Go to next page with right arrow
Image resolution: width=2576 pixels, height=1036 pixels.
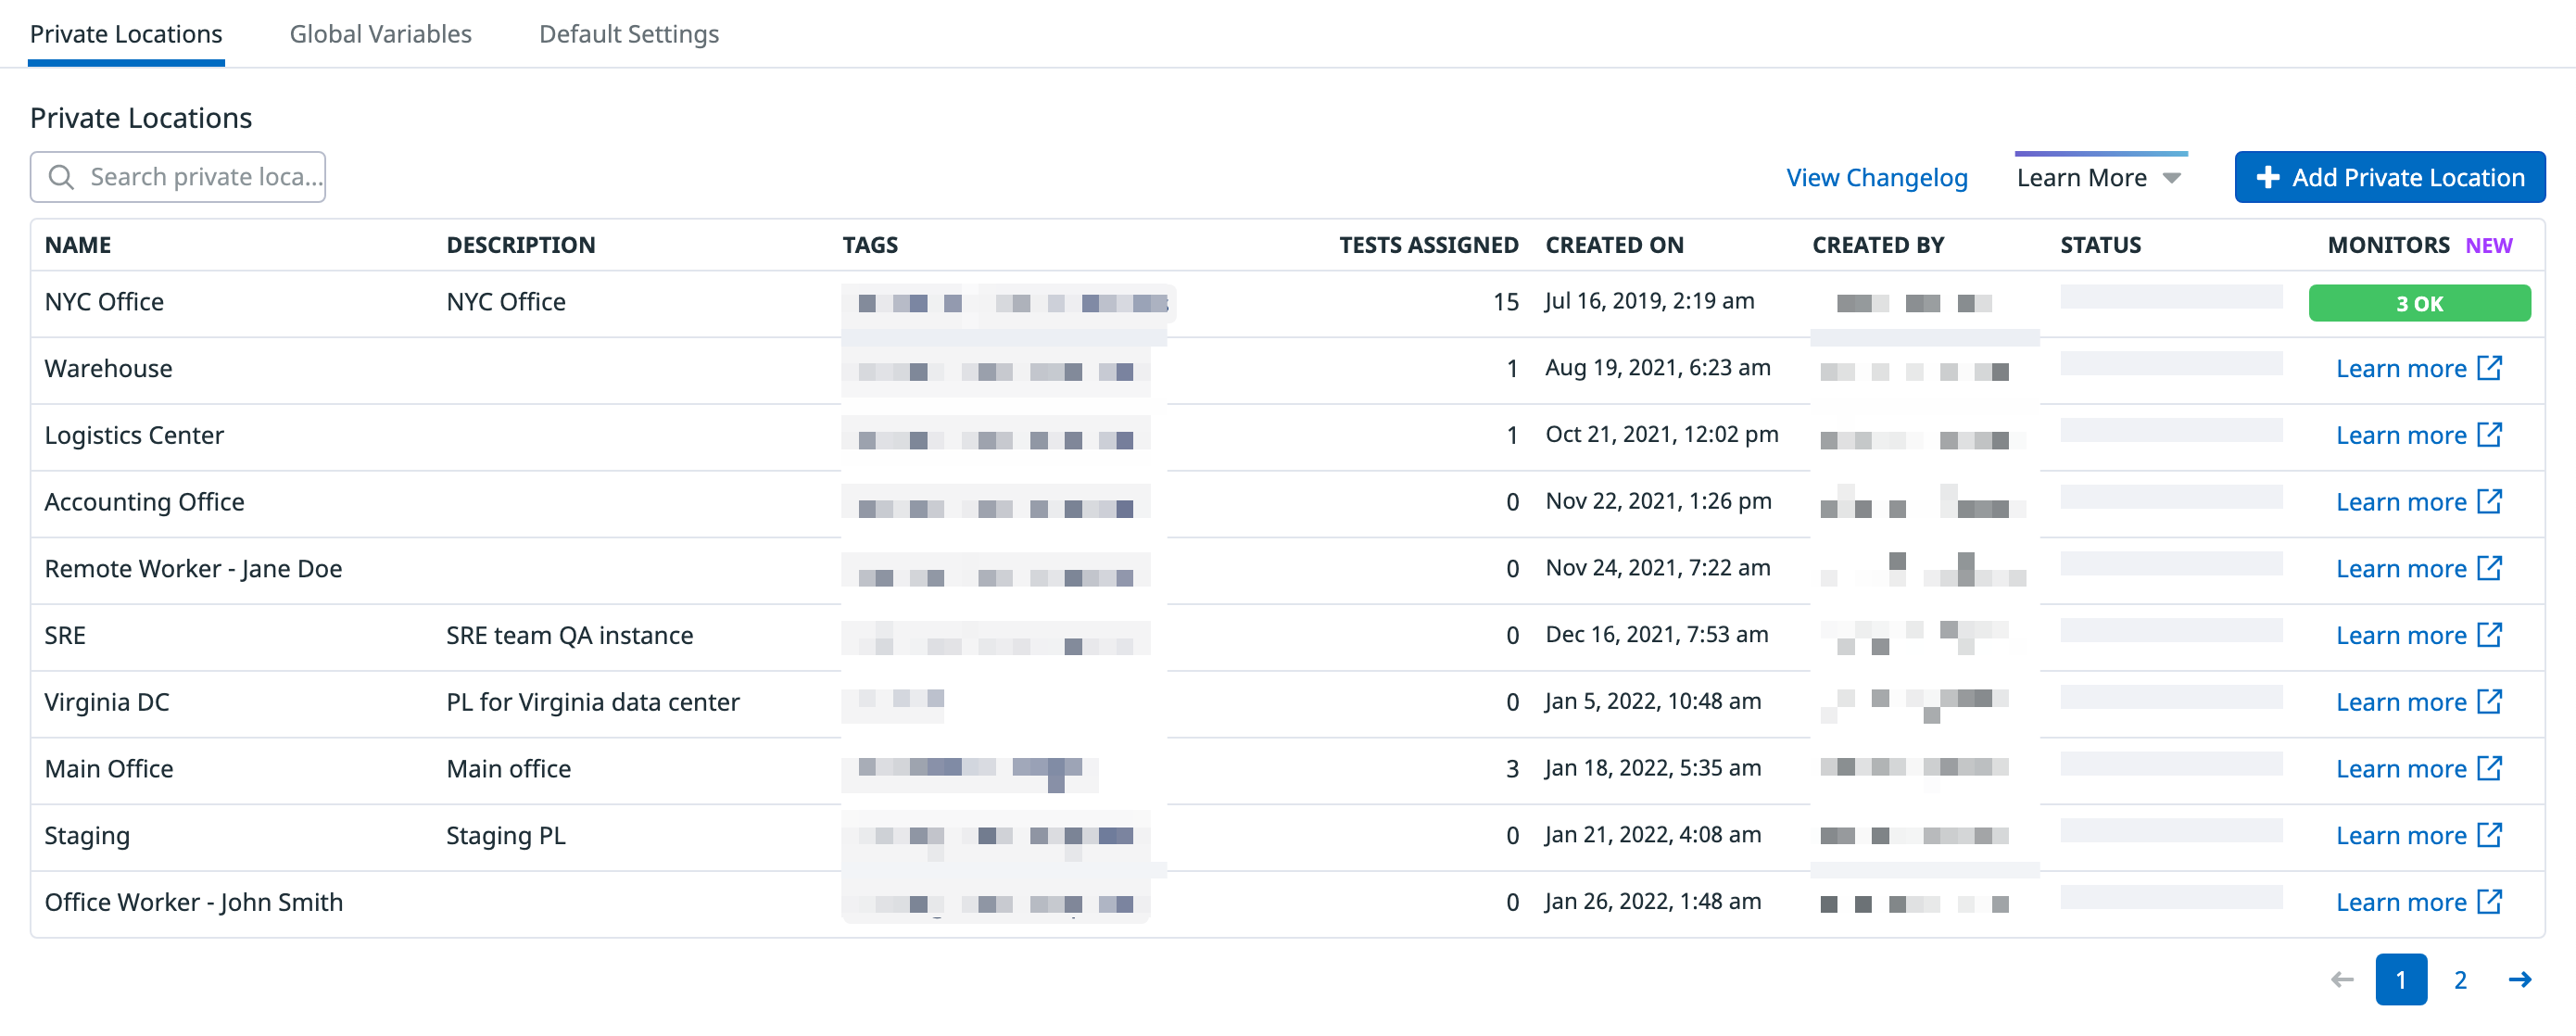coord(2520,980)
